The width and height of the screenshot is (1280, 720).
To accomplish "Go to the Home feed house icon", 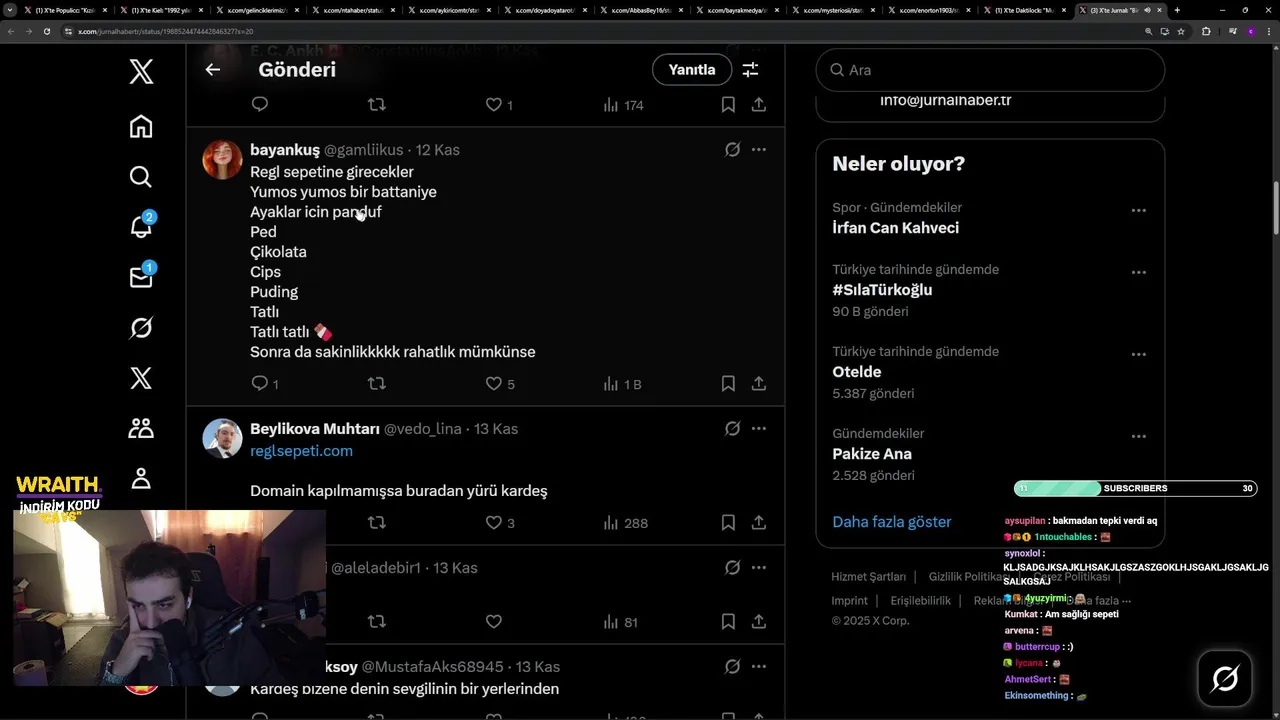I will 141,126.
